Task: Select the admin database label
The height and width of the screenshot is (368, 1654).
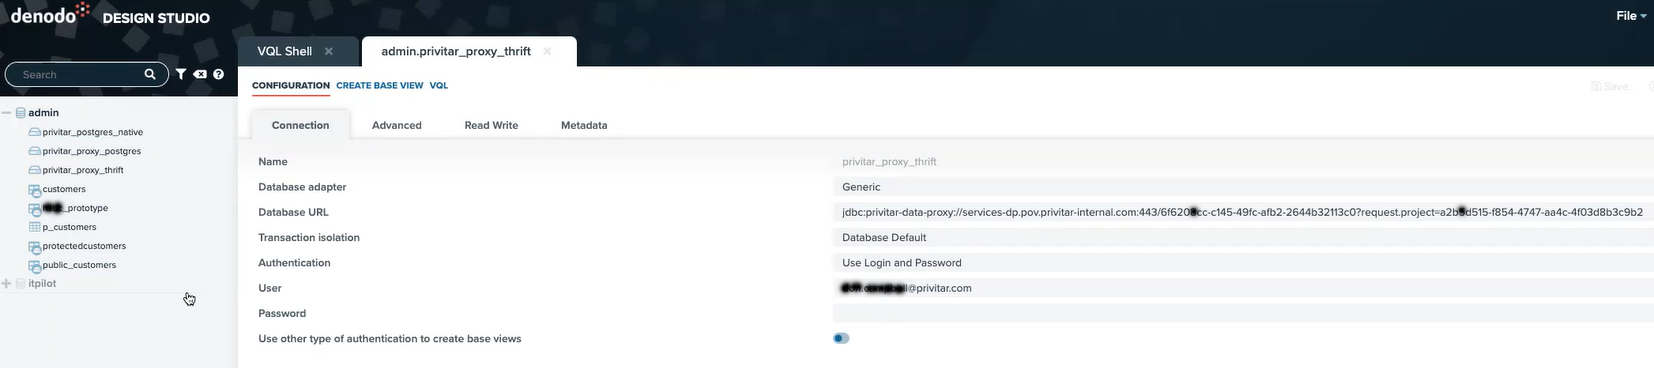Action: (x=44, y=113)
